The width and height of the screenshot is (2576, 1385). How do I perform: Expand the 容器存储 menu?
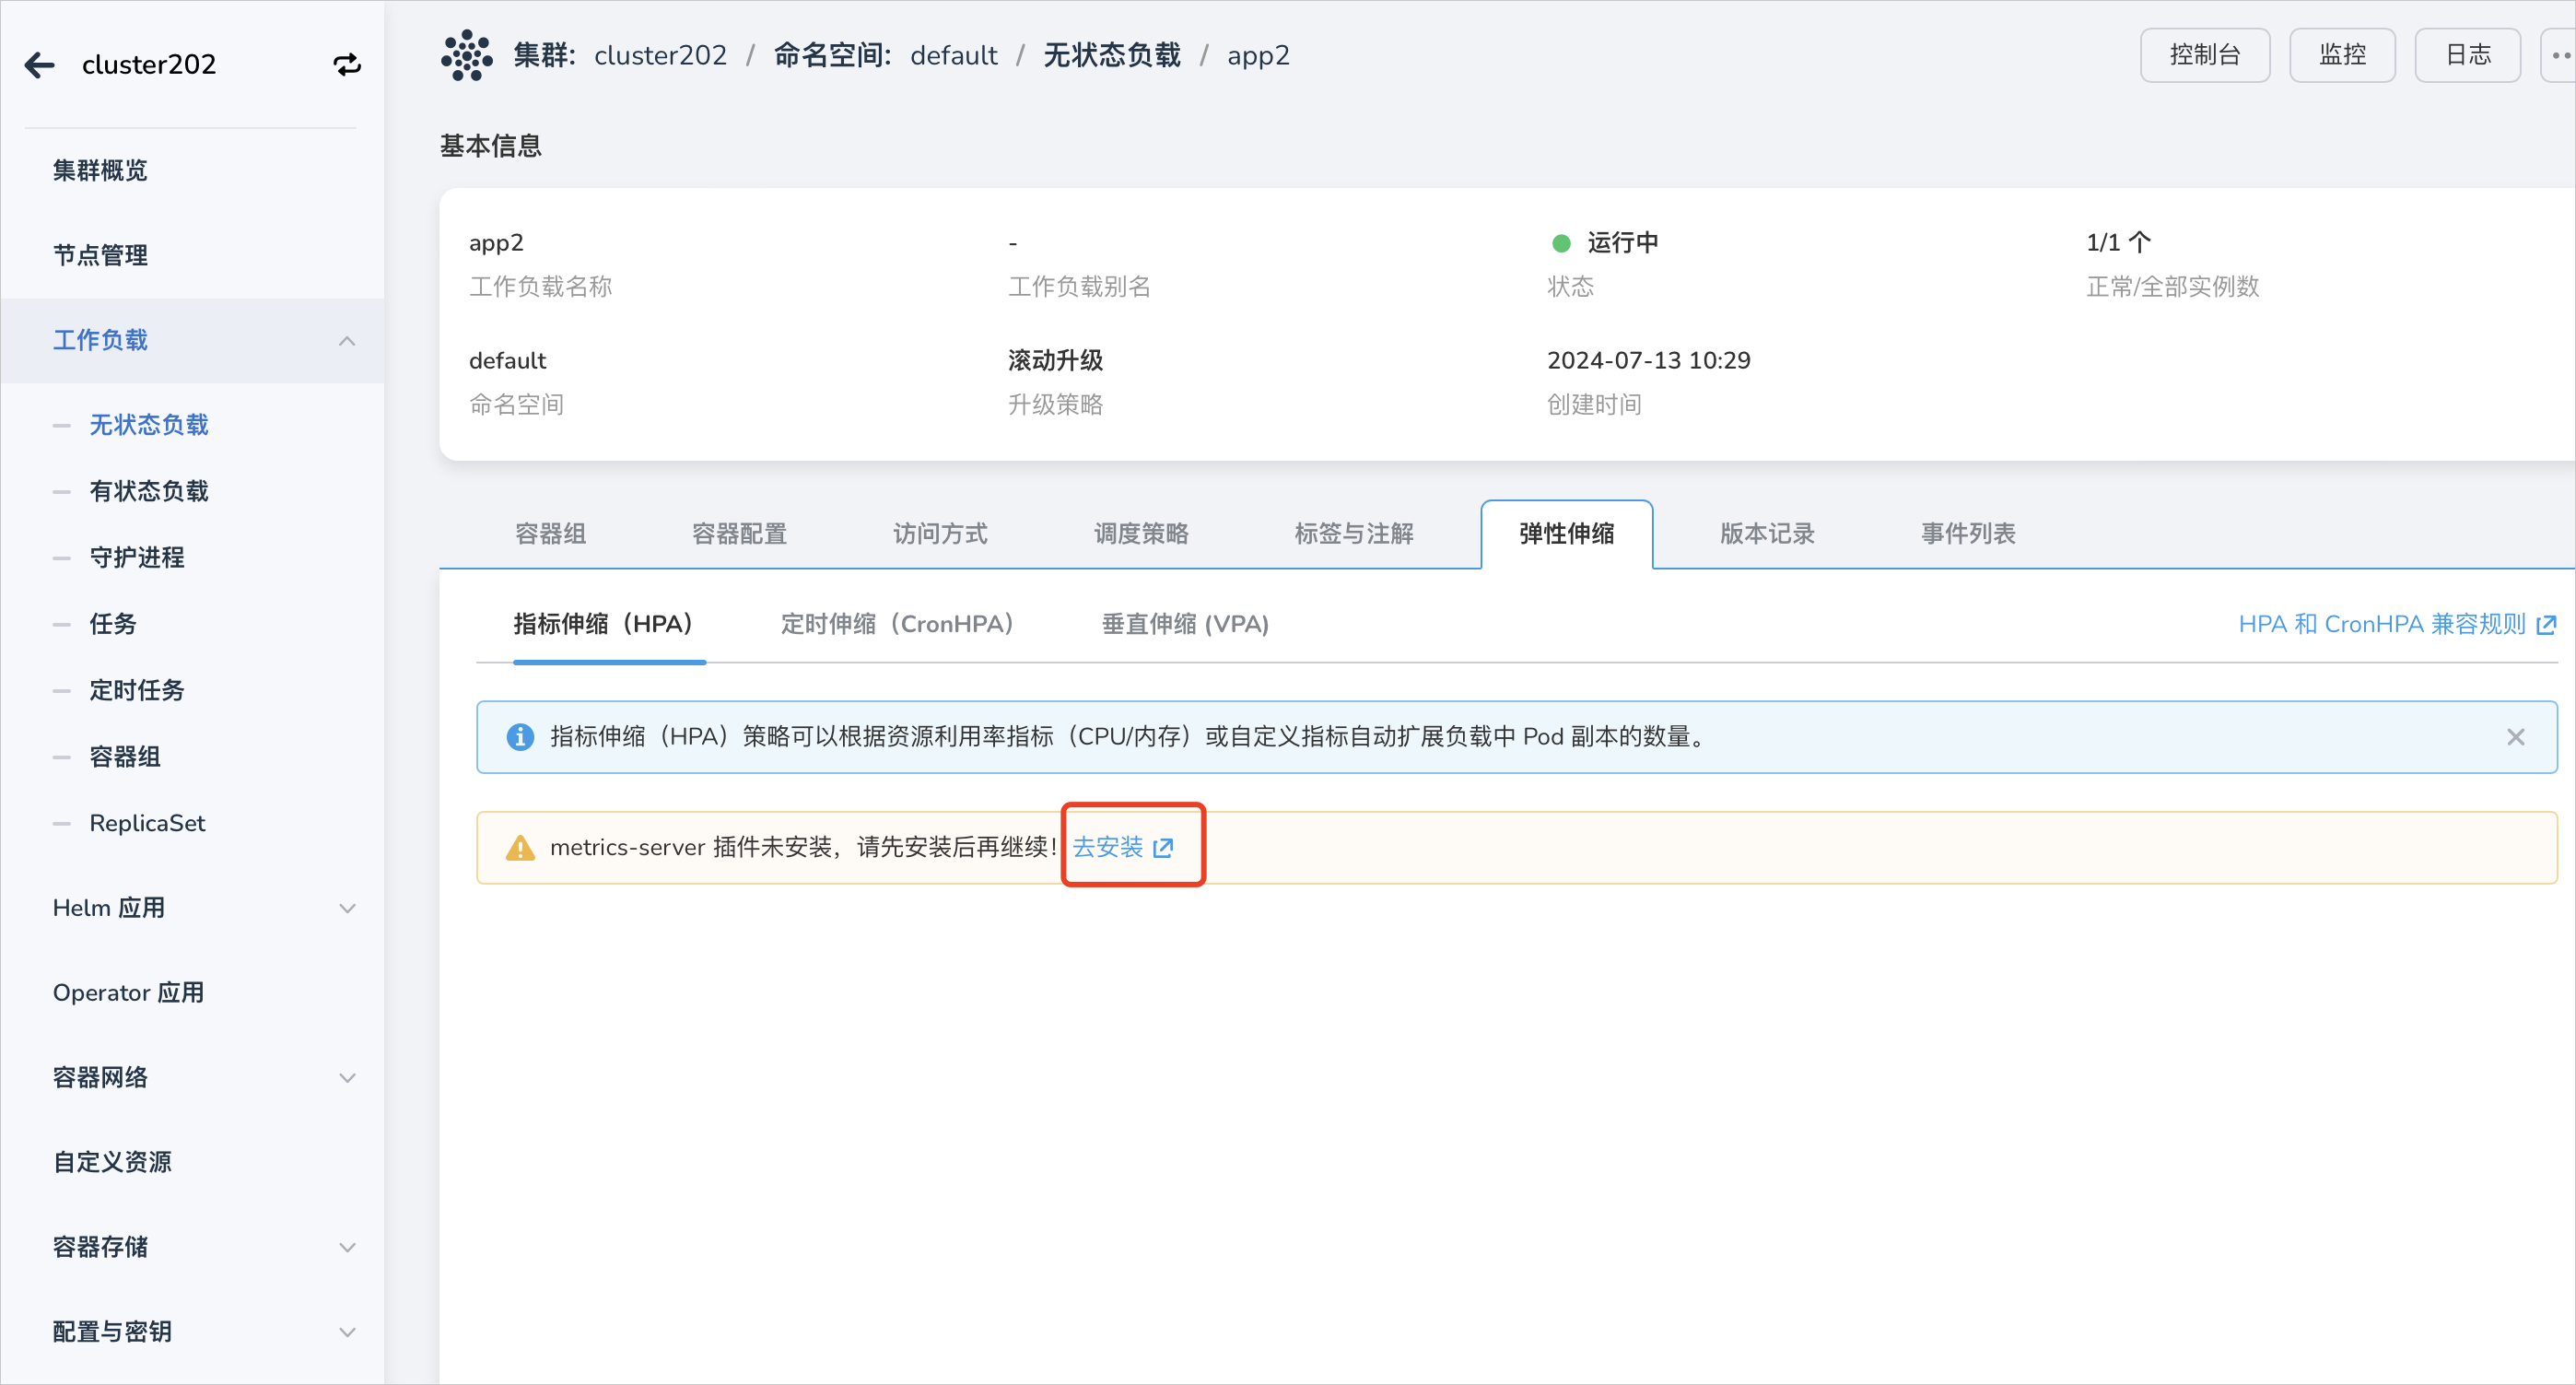coord(347,1248)
